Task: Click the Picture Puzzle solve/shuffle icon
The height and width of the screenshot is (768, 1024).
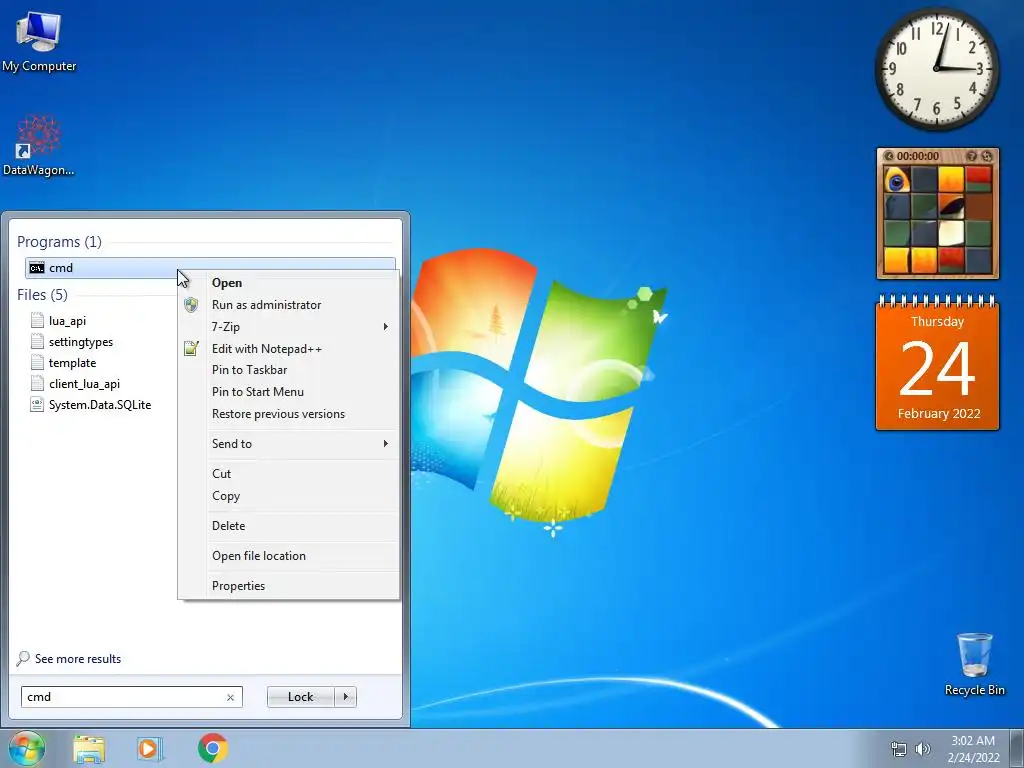Action: 987,156
